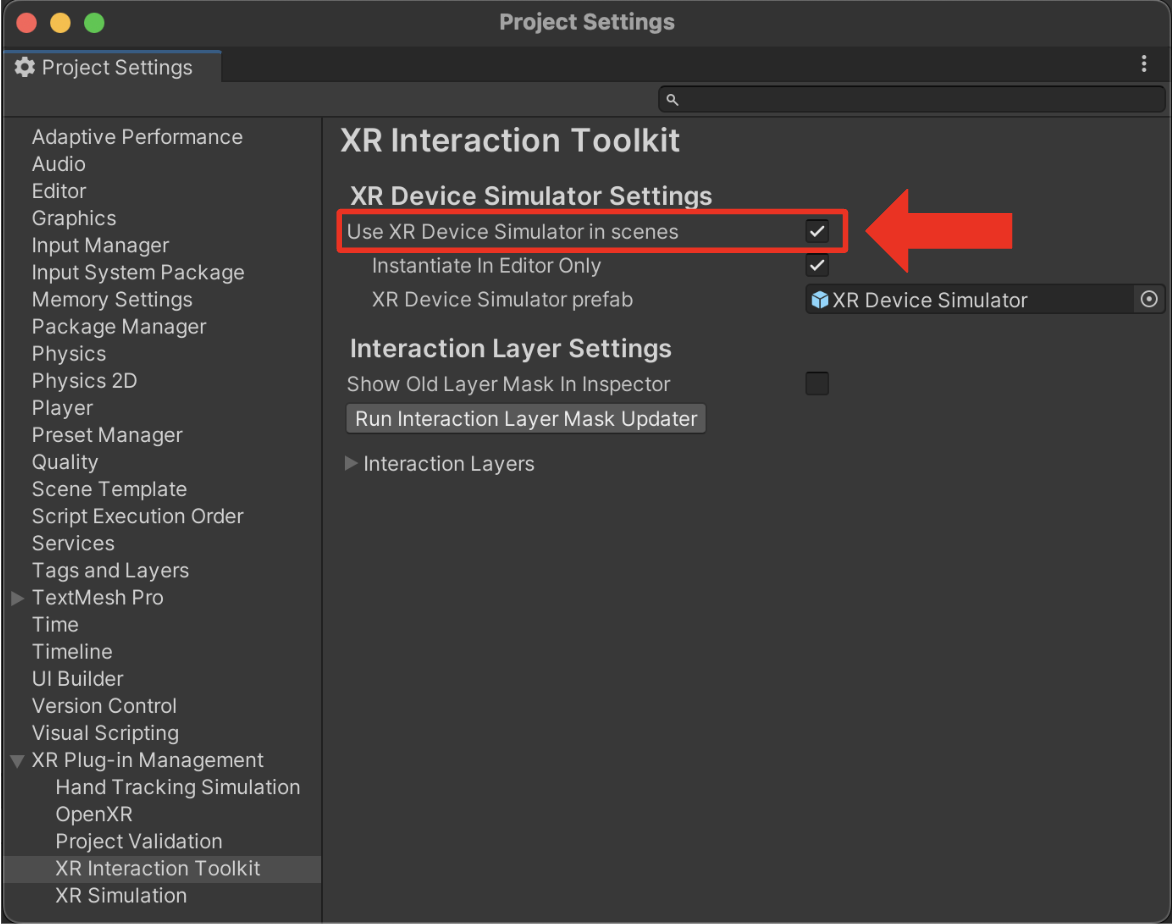Open Hand Tracking Simulation settings
This screenshot has height=924, width=1172.
coord(178,787)
